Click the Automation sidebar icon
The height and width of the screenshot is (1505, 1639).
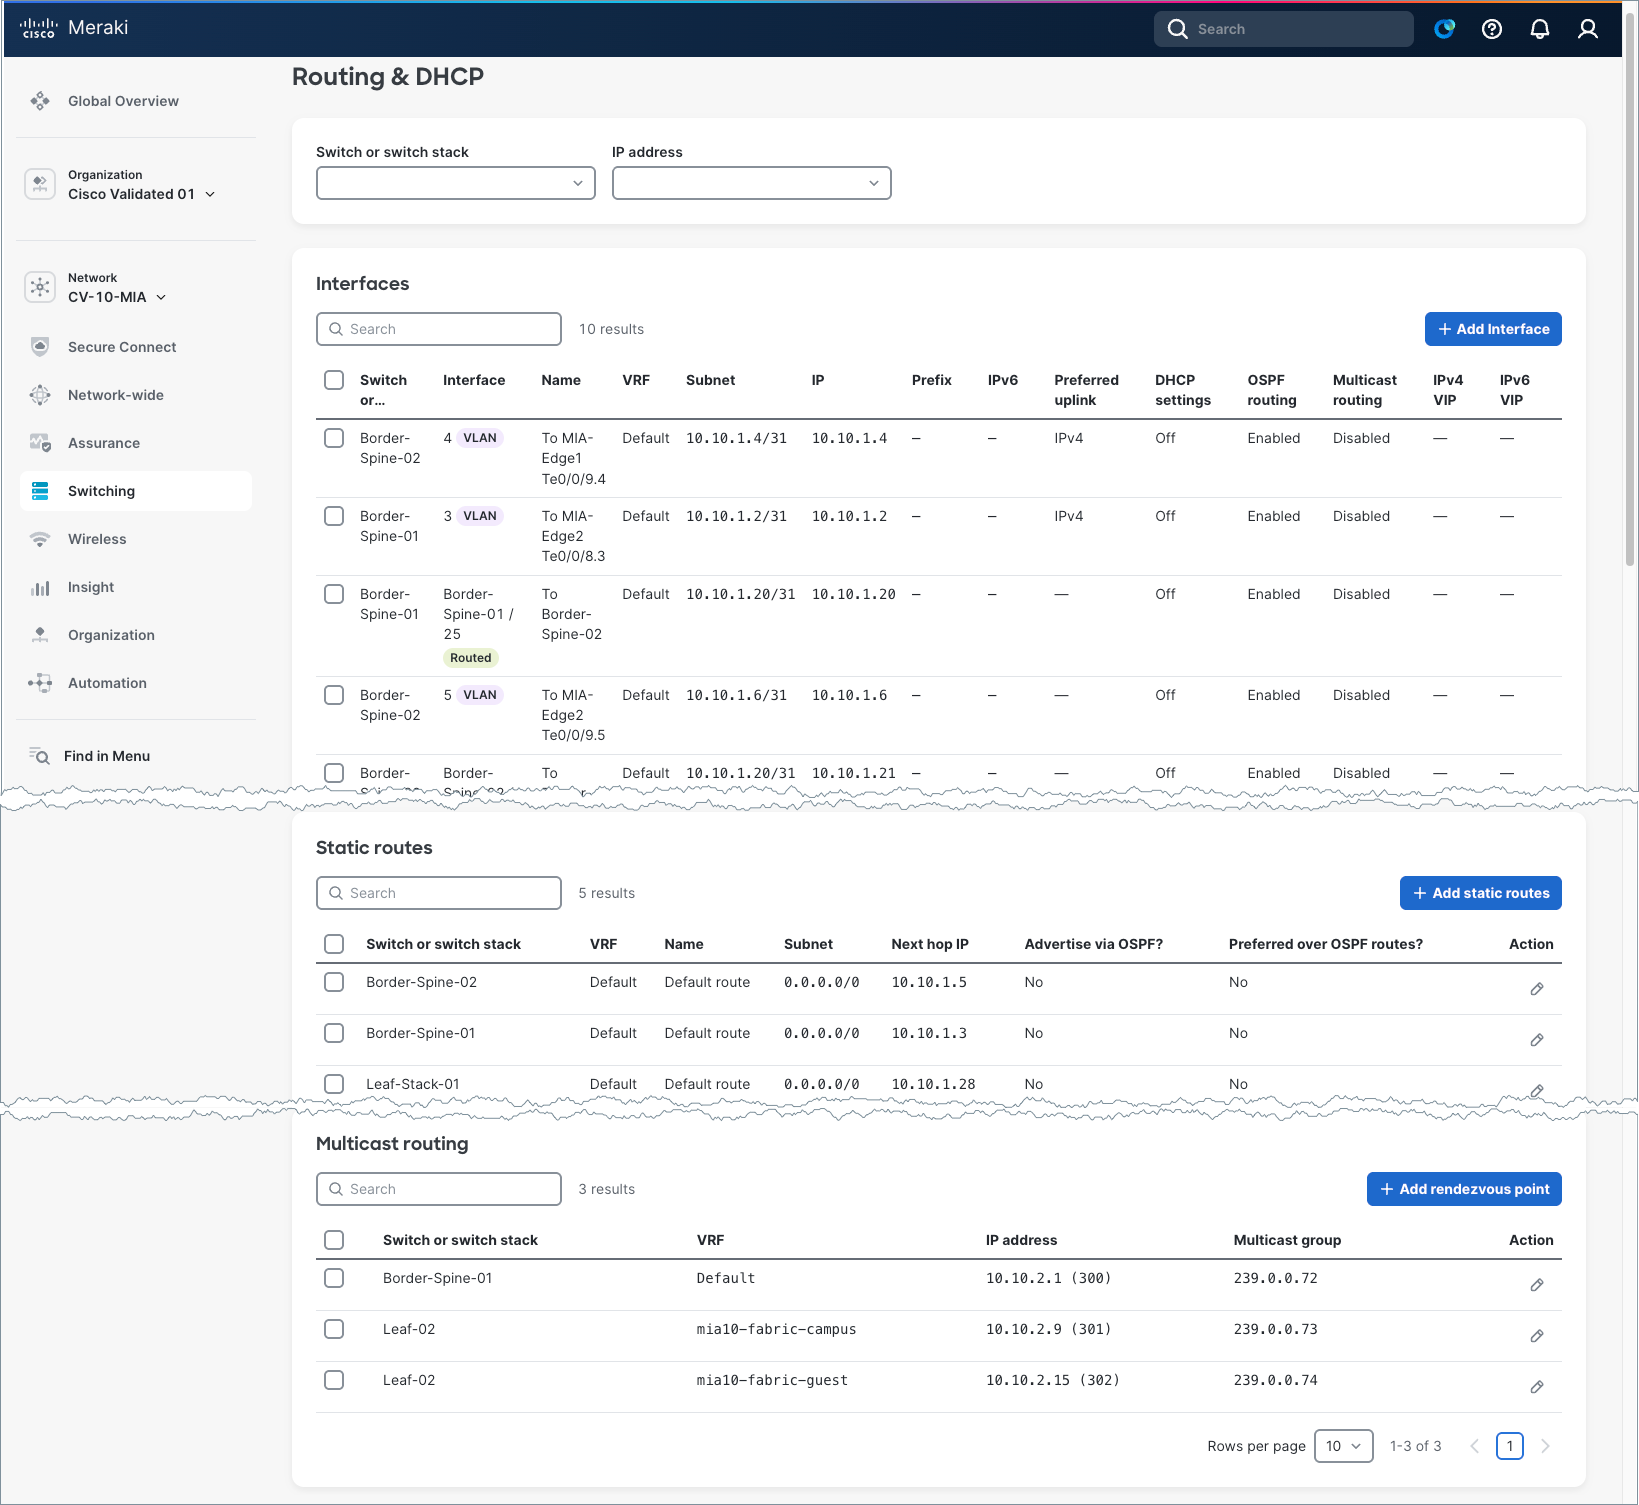click(x=40, y=683)
